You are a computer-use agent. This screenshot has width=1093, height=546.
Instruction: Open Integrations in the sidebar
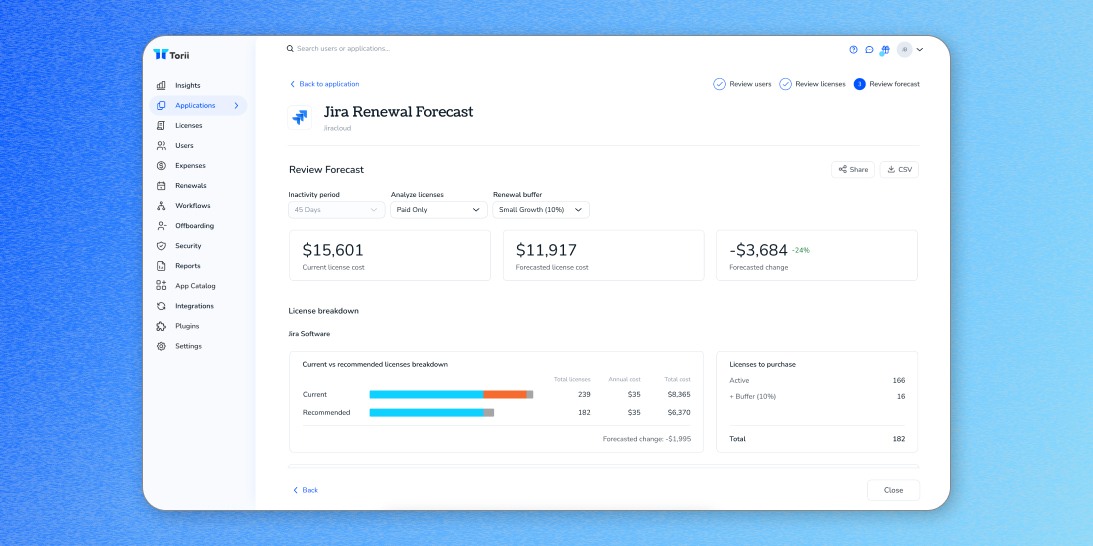(194, 306)
